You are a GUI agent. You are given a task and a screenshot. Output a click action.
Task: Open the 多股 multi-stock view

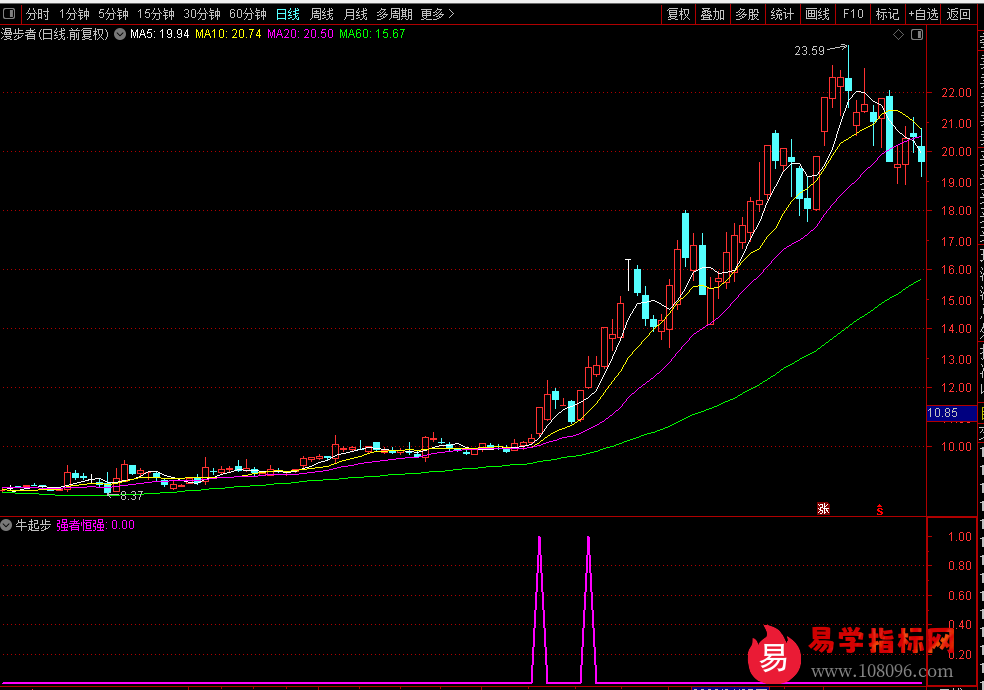pyautogui.click(x=747, y=14)
